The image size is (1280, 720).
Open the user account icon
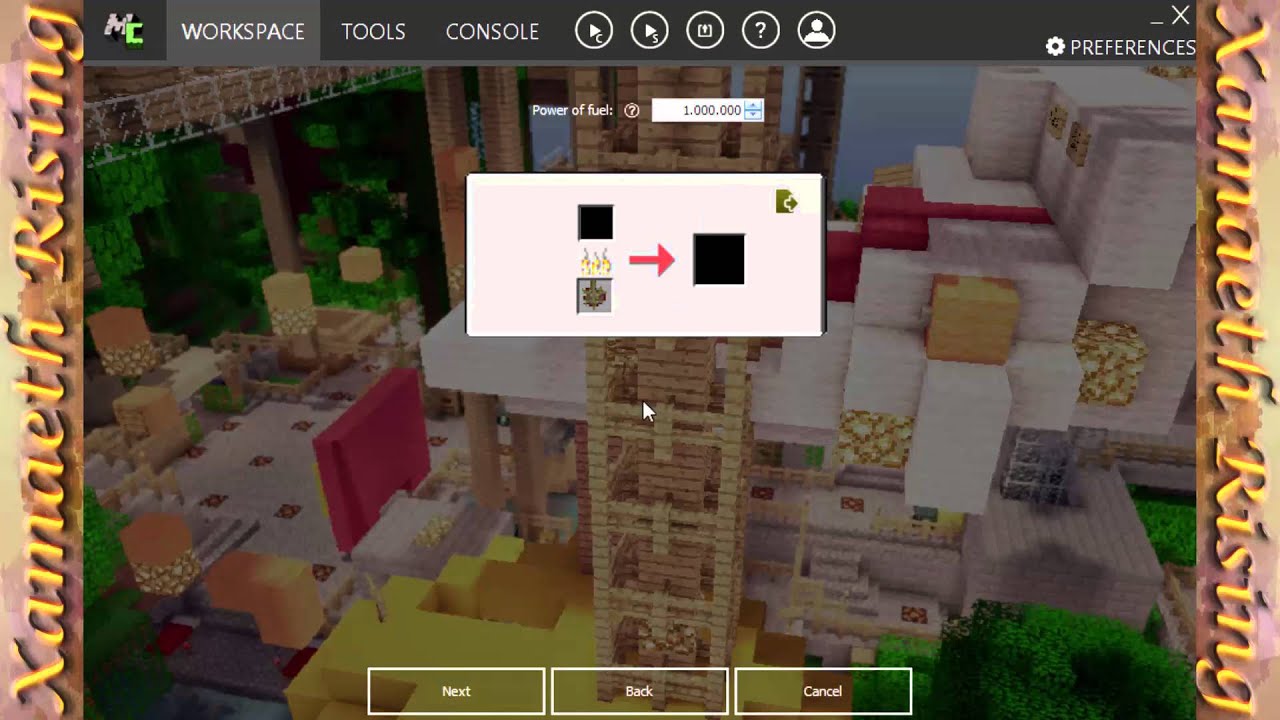pyautogui.click(x=817, y=31)
